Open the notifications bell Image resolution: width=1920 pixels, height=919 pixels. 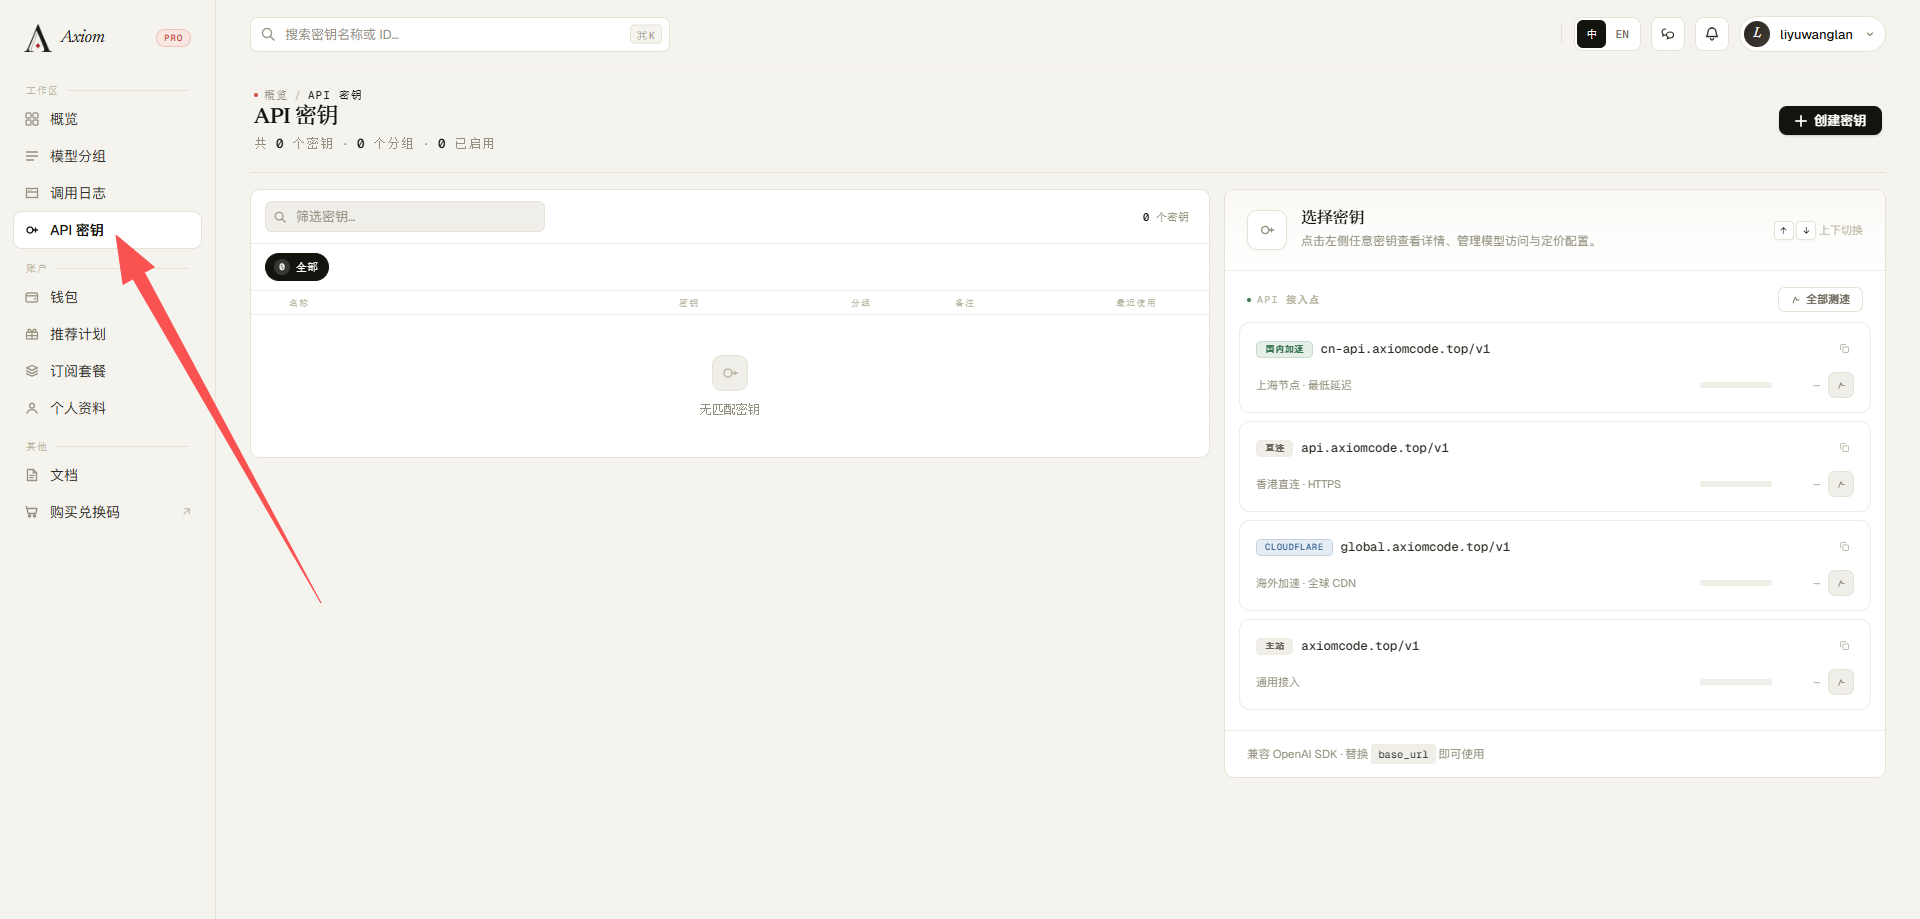click(1712, 34)
